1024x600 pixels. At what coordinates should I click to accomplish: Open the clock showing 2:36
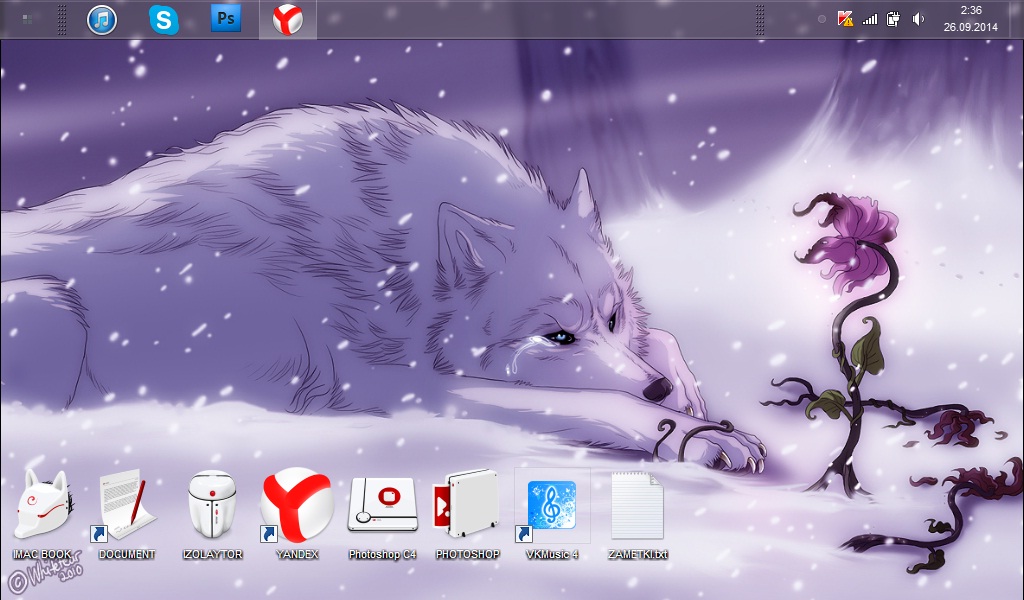(970, 19)
